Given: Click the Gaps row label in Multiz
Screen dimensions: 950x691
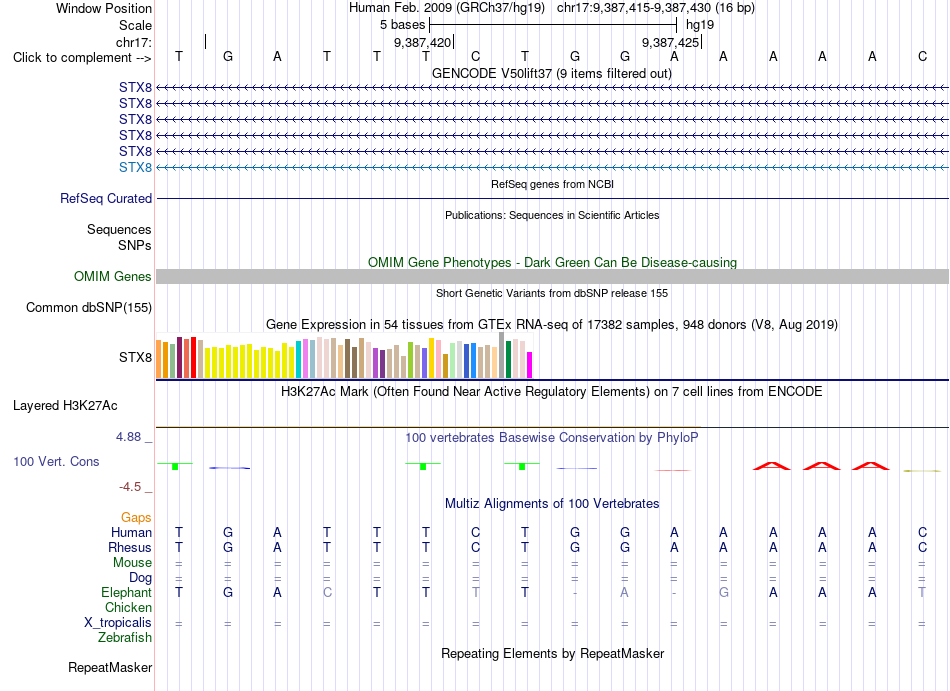Looking at the screenshot, I should [x=136, y=517].
